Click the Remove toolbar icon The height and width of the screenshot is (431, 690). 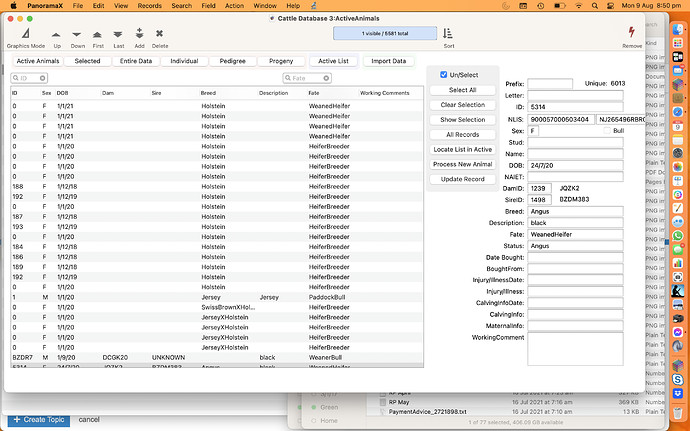pos(631,38)
